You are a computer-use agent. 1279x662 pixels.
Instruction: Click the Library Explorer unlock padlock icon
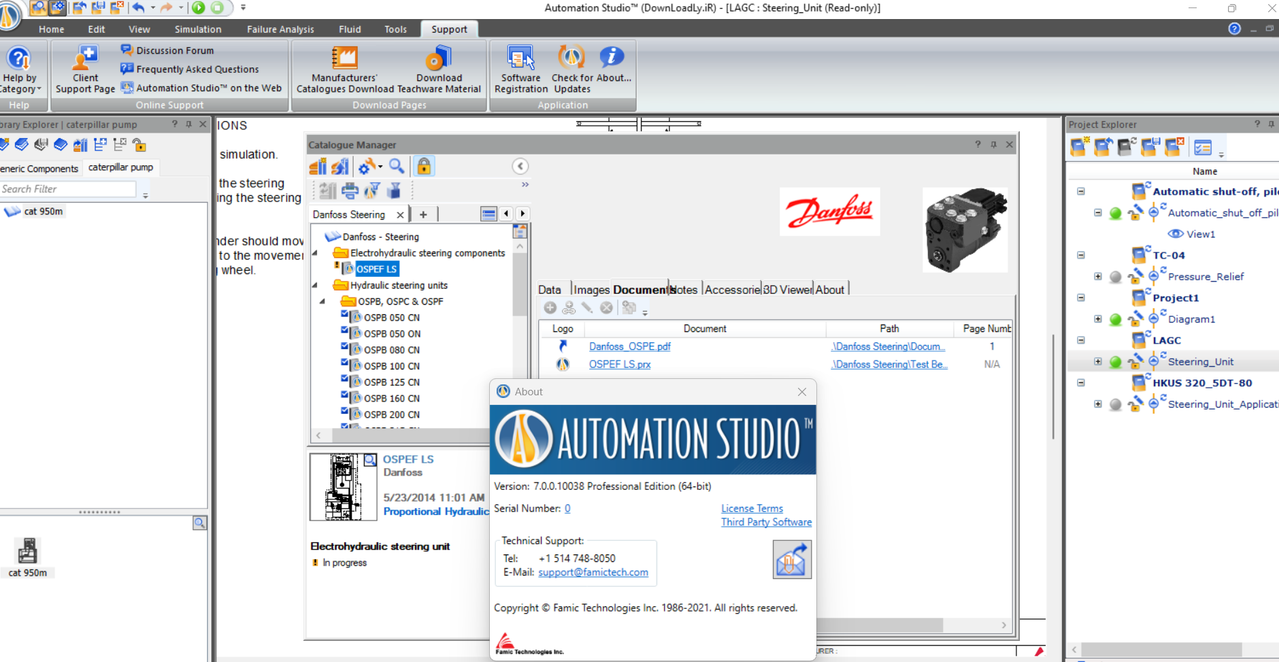pos(139,145)
